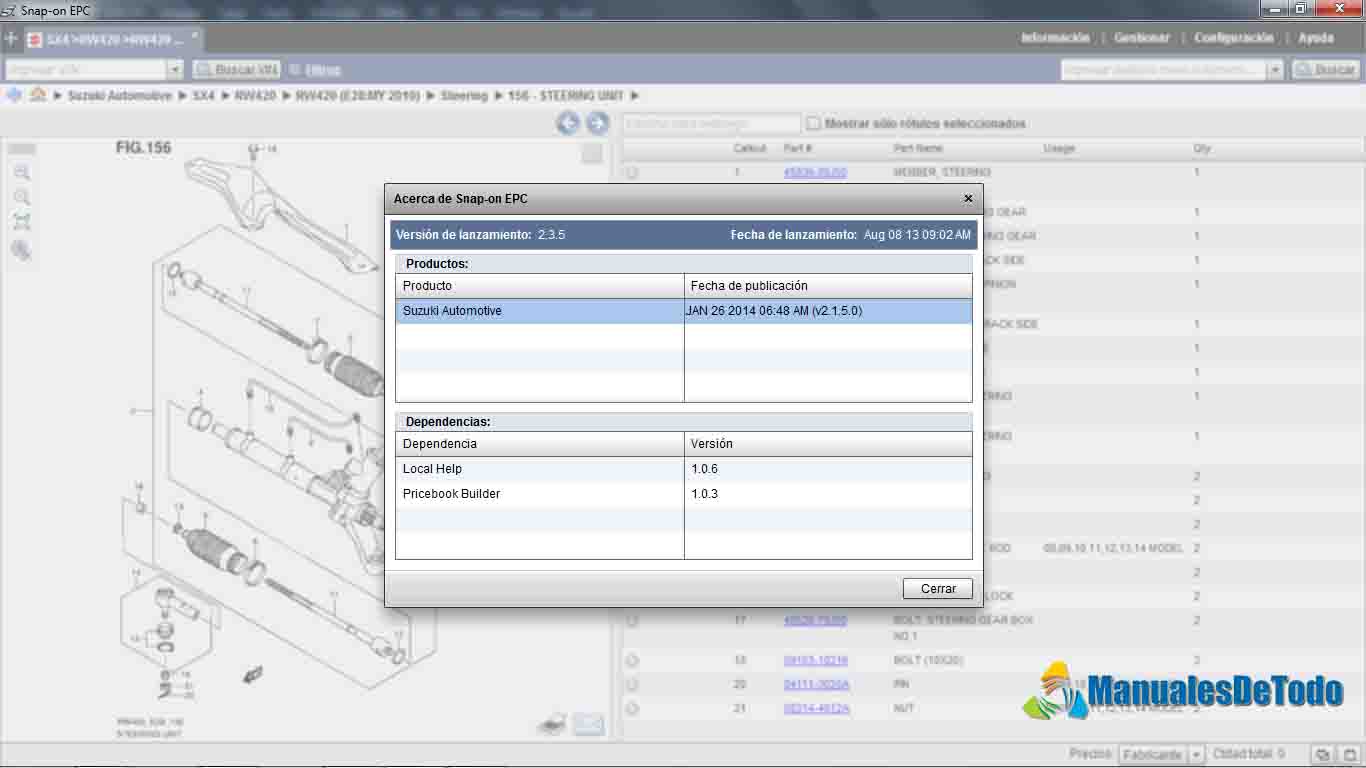Viewport: 1366px width, 768px height.
Task: Navigate to 156 - STEERING UNIT breadcrumb
Action: pos(566,96)
